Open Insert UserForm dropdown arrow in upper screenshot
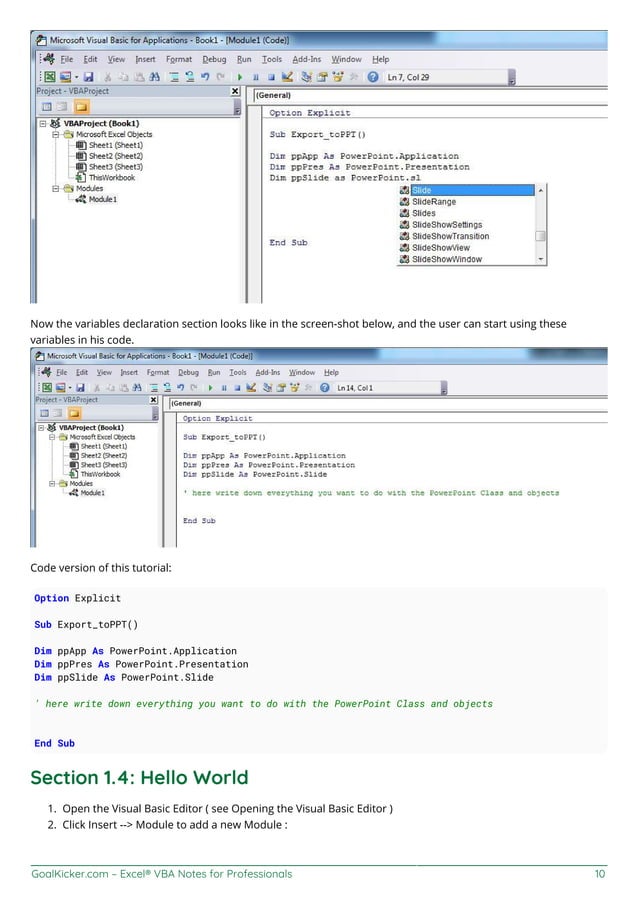The height and width of the screenshot is (902, 638). point(76,77)
